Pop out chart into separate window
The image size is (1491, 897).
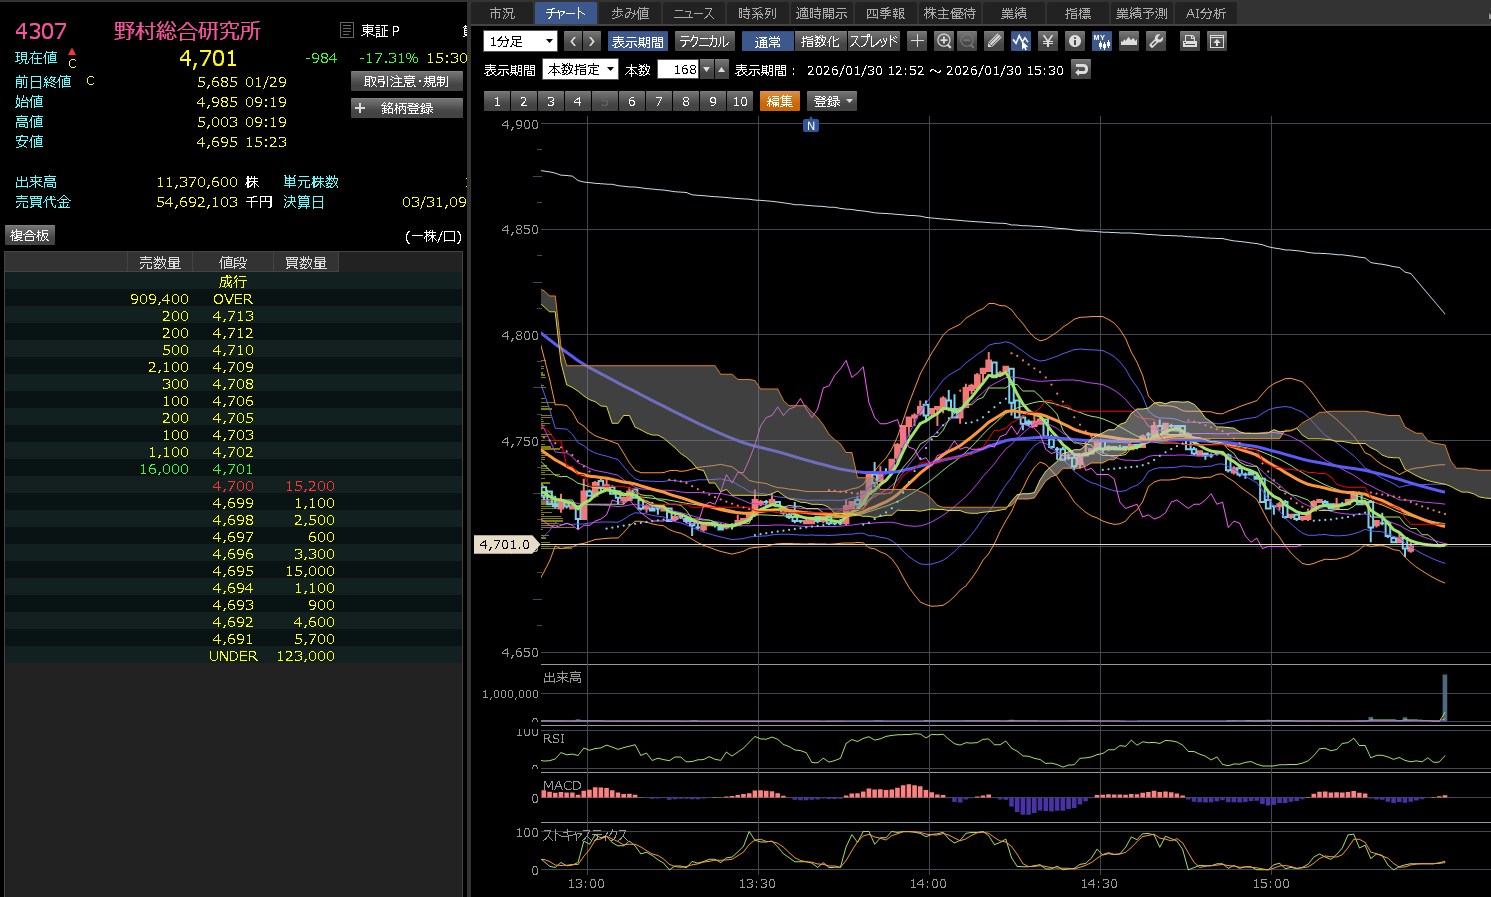(1216, 41)
